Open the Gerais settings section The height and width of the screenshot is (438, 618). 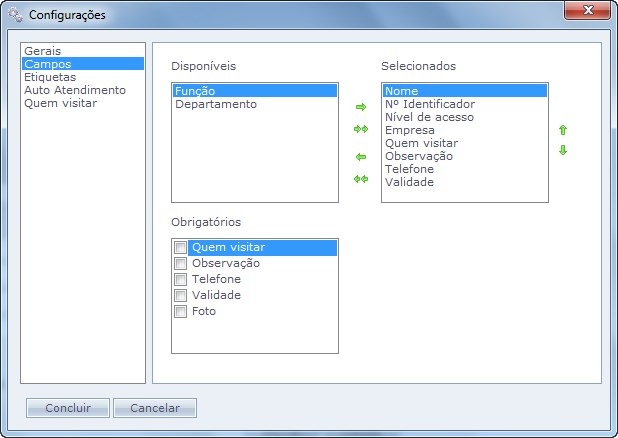43,50
